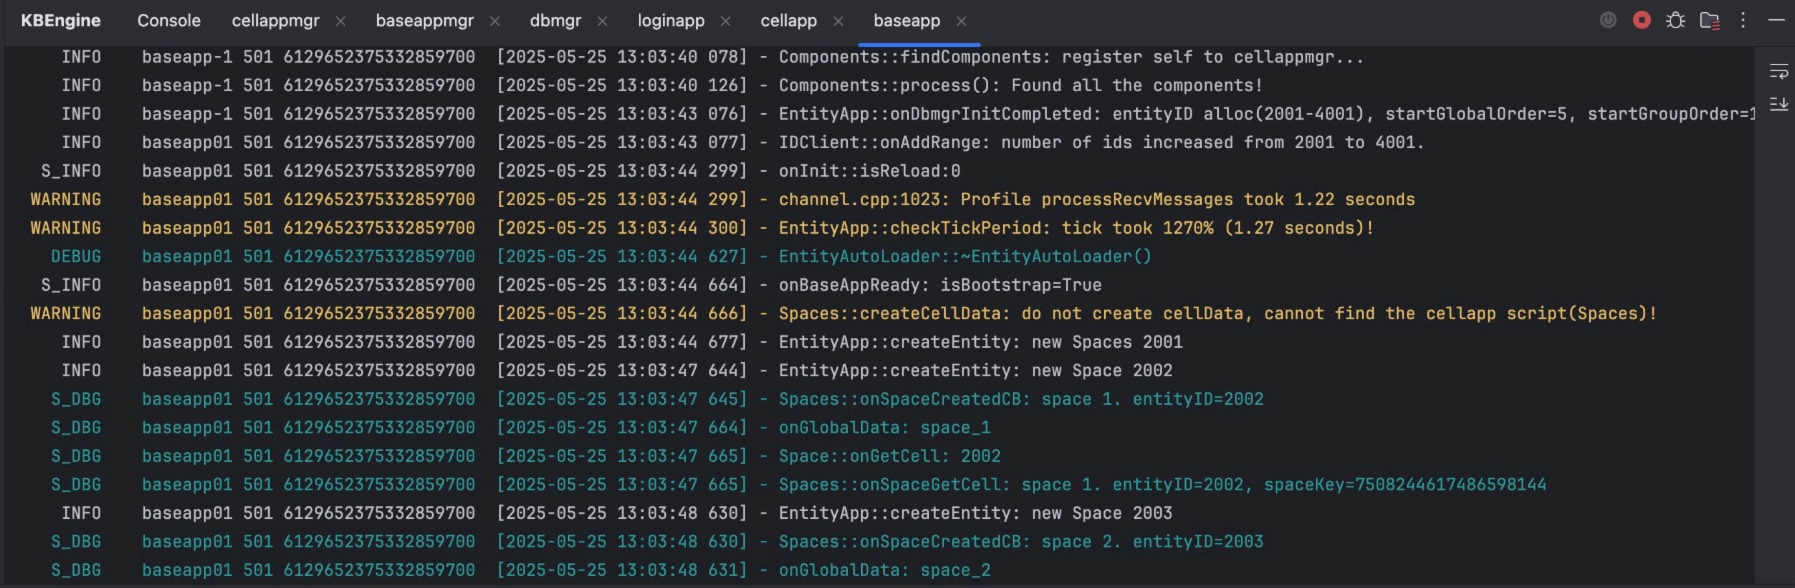Viewport: 1795px width, 588px height.
Task: Click the folder with red lines icon
Action: (x=1709, y=20)
